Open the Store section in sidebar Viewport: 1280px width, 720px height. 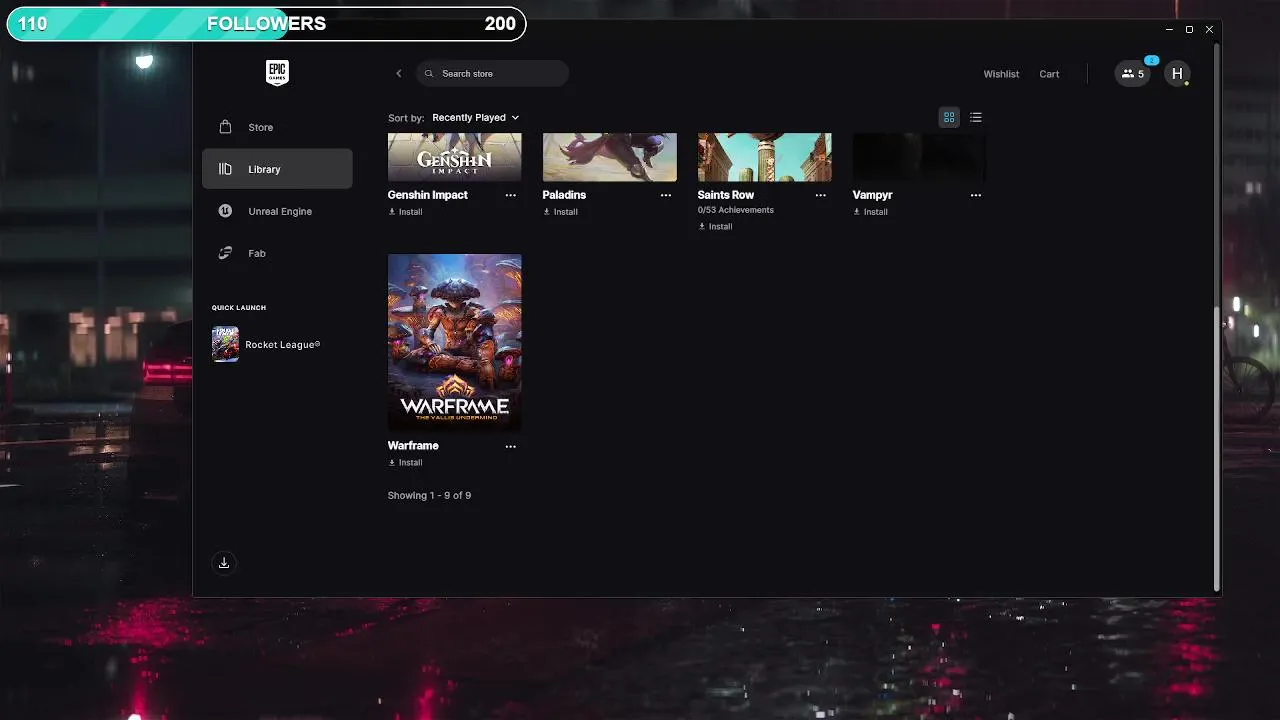coord(277,127)
